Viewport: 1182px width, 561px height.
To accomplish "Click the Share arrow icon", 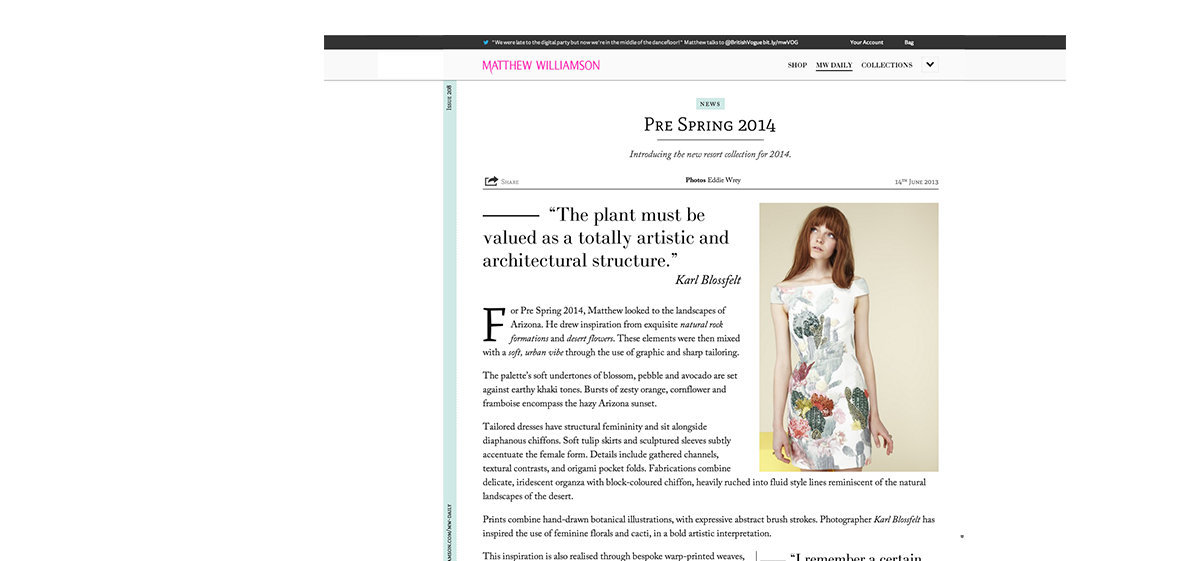I will pos(491,181).
